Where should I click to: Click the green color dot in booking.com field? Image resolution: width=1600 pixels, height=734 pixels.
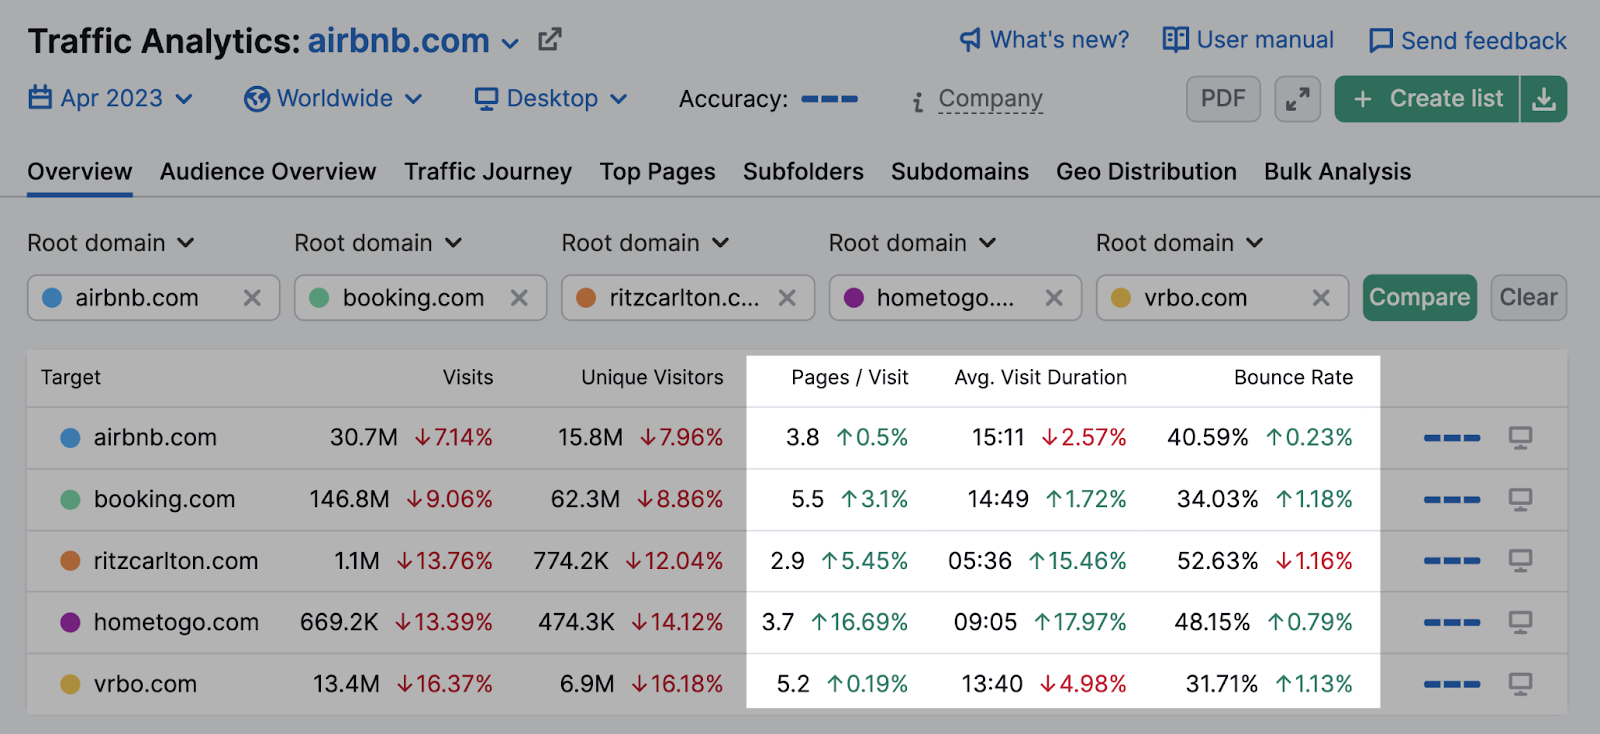tap(319, 298)
